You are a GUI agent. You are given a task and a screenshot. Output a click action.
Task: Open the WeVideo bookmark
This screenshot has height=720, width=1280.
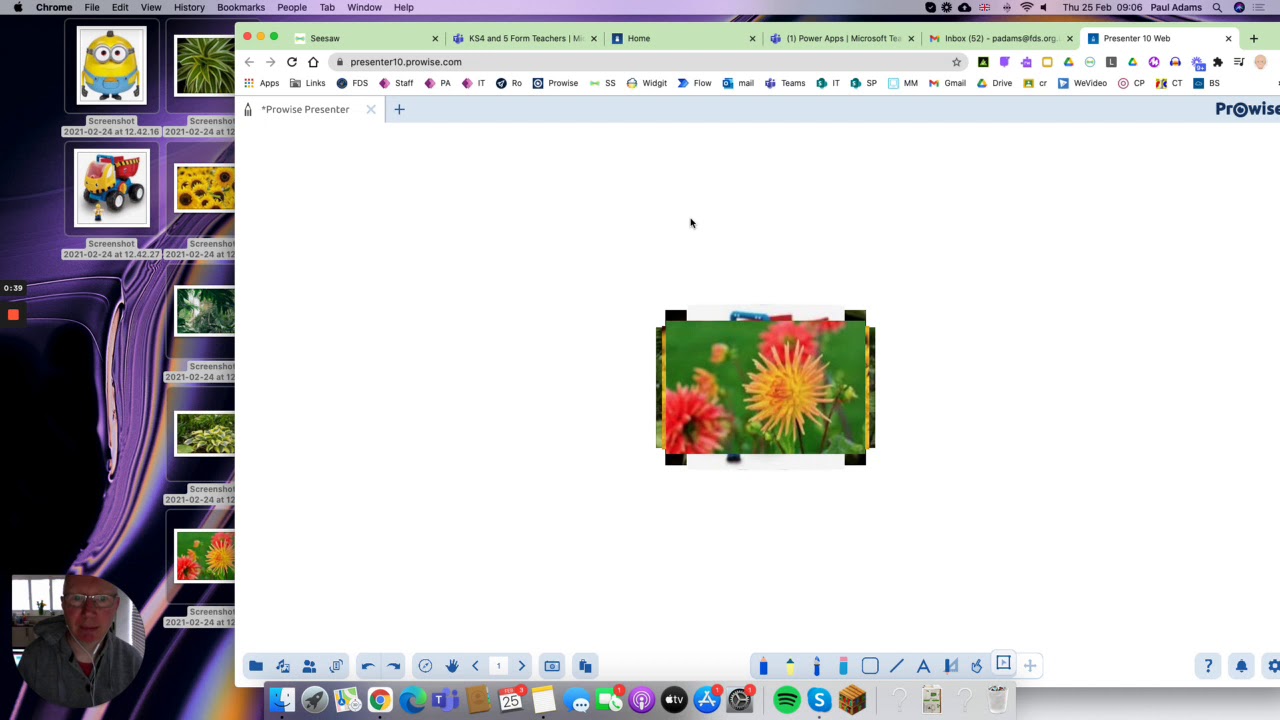[1082, 83]
